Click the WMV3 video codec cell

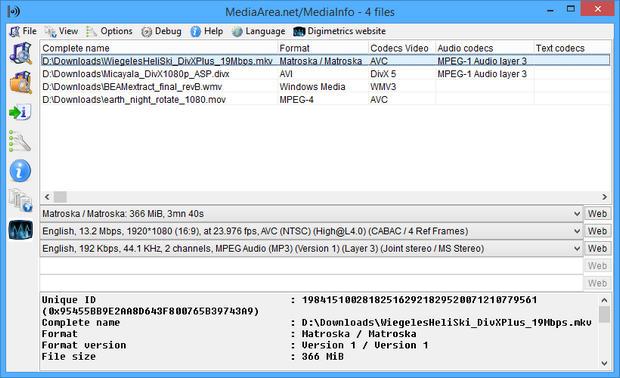pos(383,87)
